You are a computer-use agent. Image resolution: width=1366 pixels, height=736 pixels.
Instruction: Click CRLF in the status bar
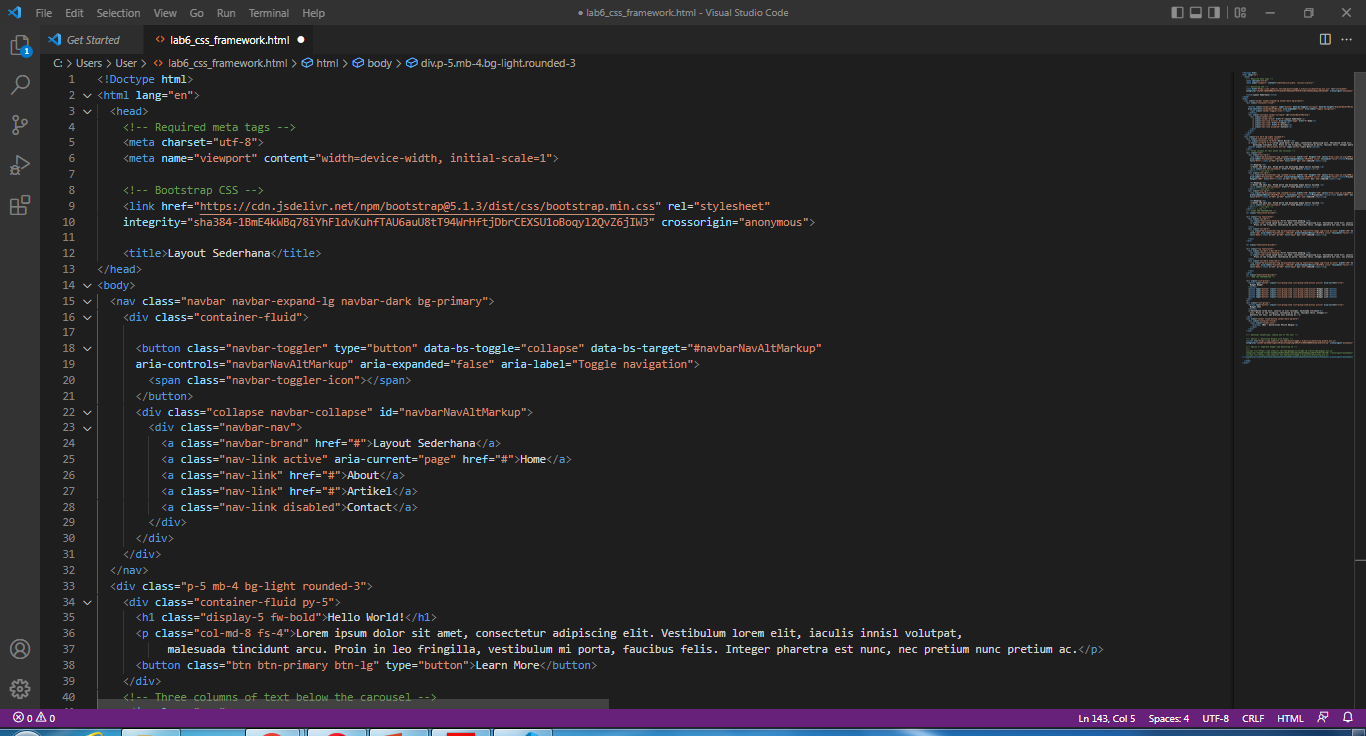1253,717
